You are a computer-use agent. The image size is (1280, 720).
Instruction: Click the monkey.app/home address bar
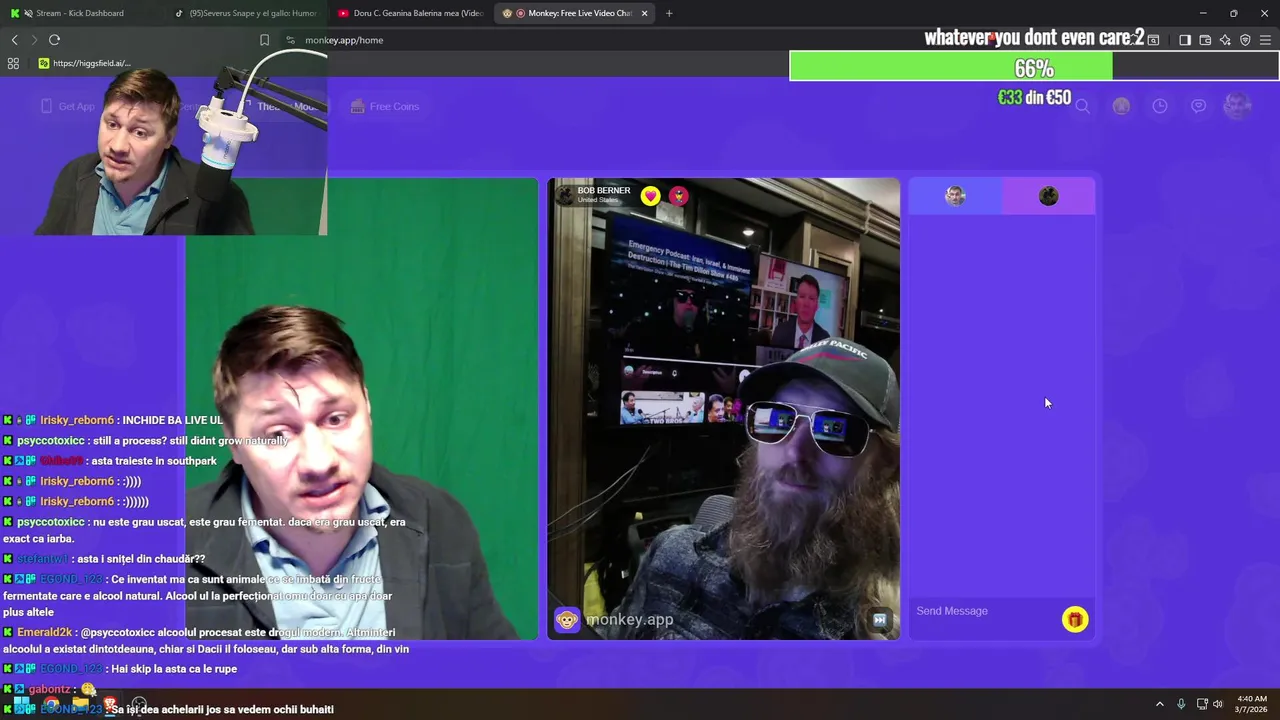tap(344, 40)
